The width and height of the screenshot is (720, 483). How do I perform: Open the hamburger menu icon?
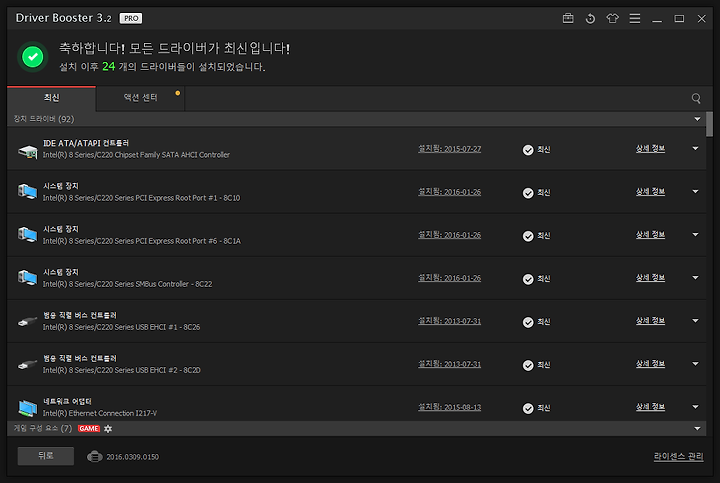point(635,18)
